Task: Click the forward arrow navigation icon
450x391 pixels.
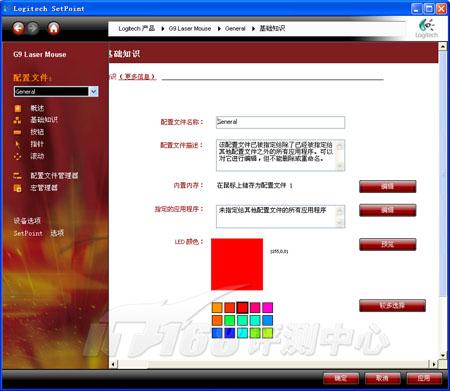Action: pyautogui.click(x=33, y=28)
